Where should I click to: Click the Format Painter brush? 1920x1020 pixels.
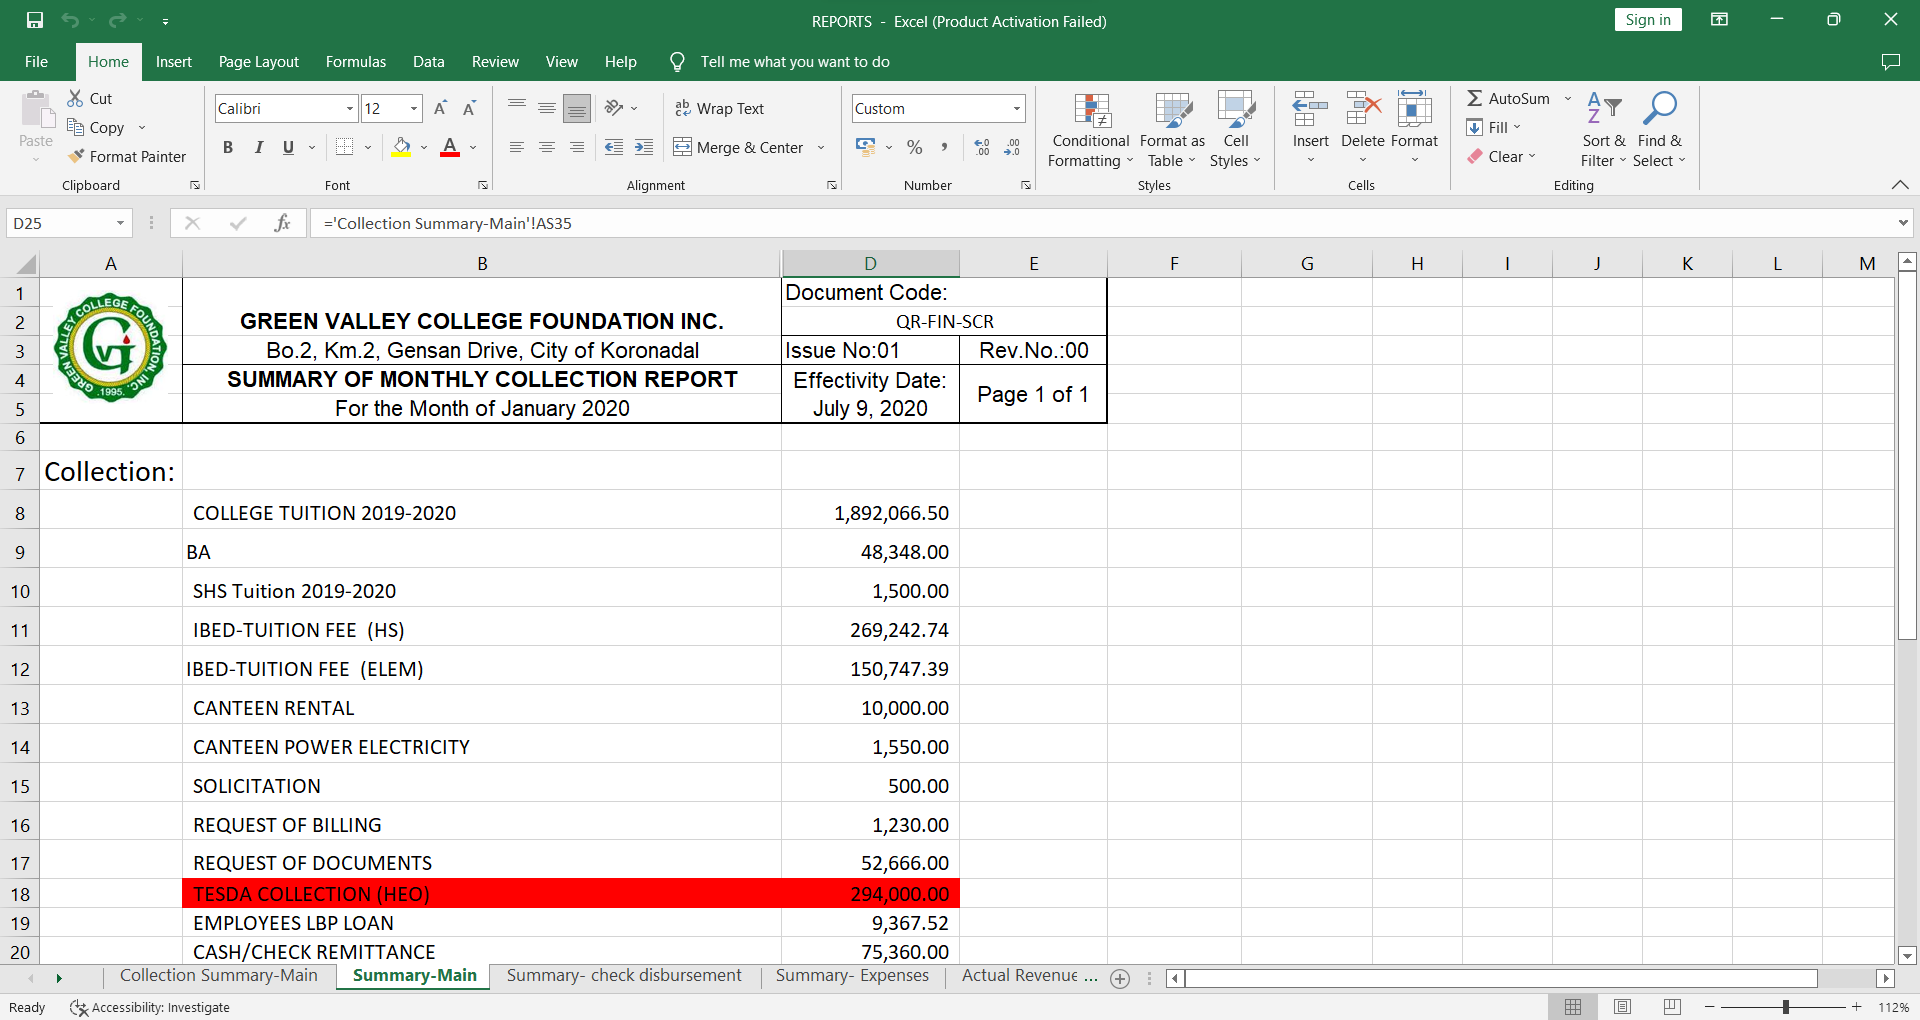pyautogui.click(x=76, y=156)
